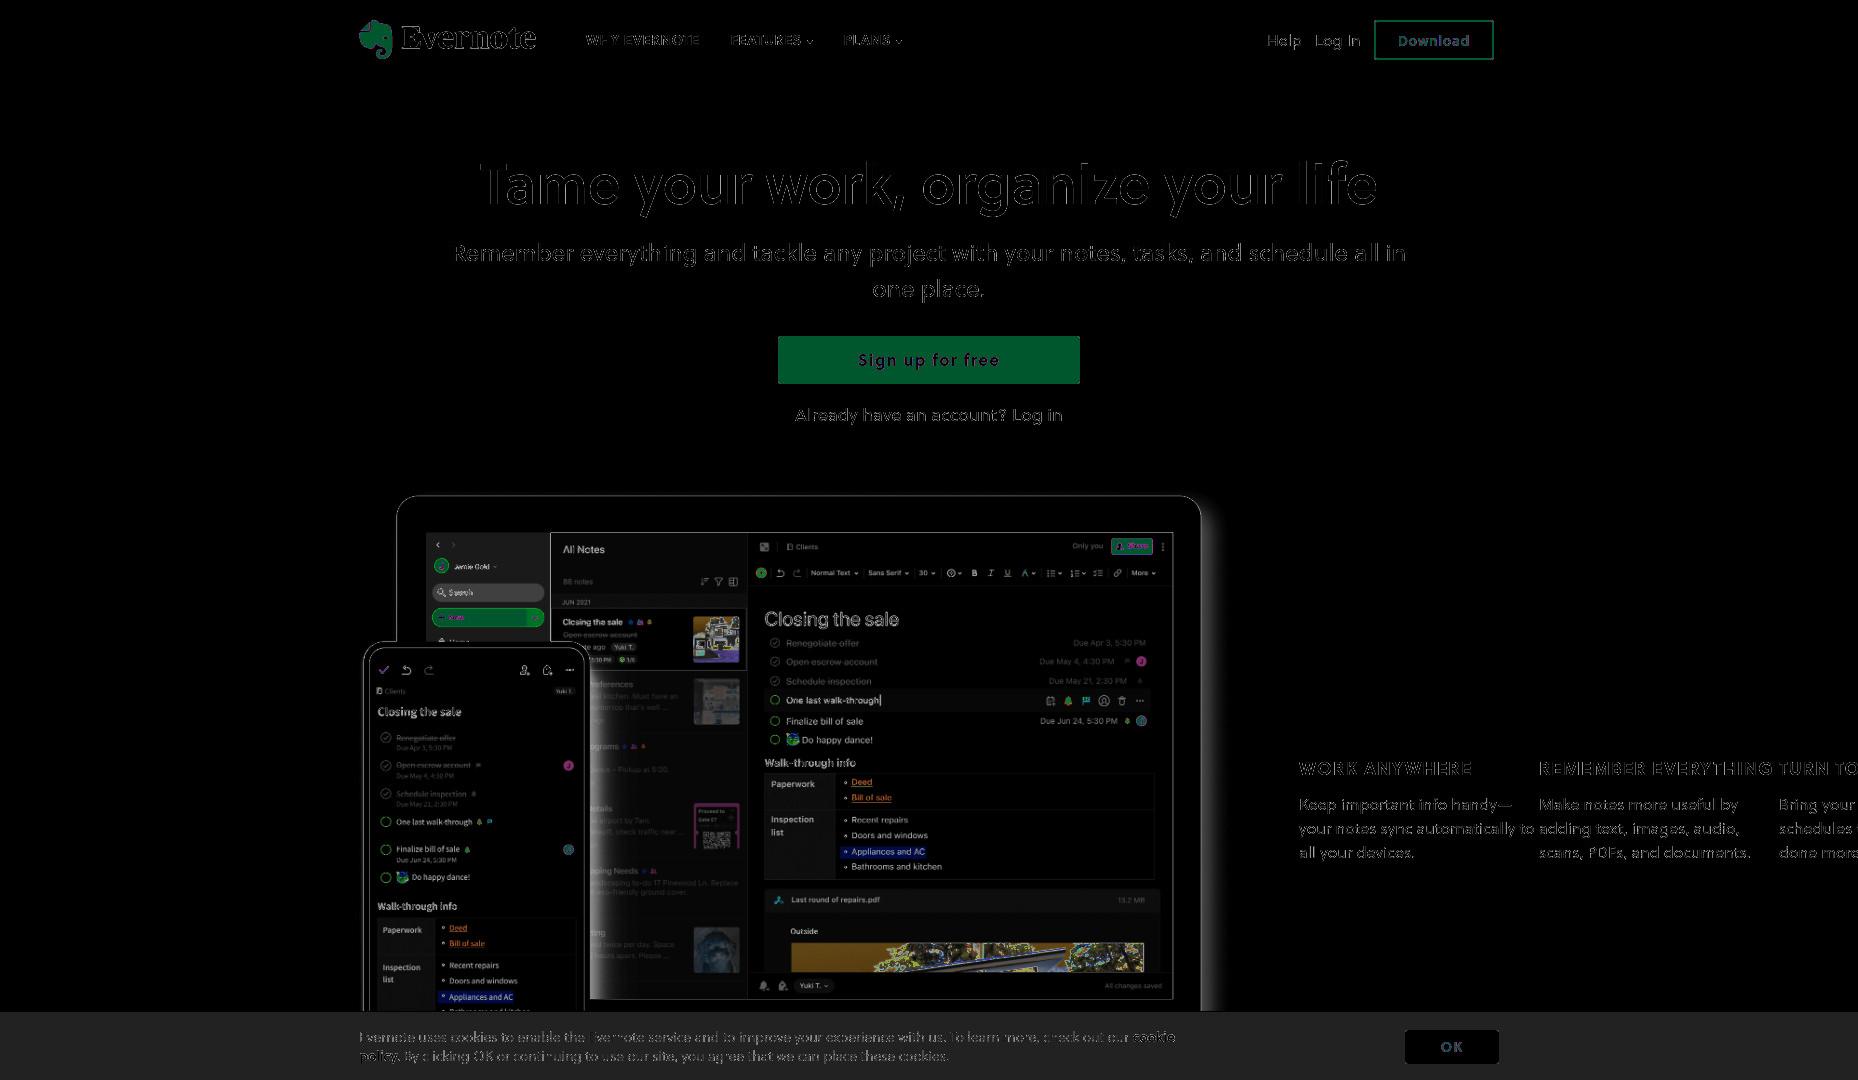
Task: Click sort icon in All Notes header
Action: click(705, 581)
